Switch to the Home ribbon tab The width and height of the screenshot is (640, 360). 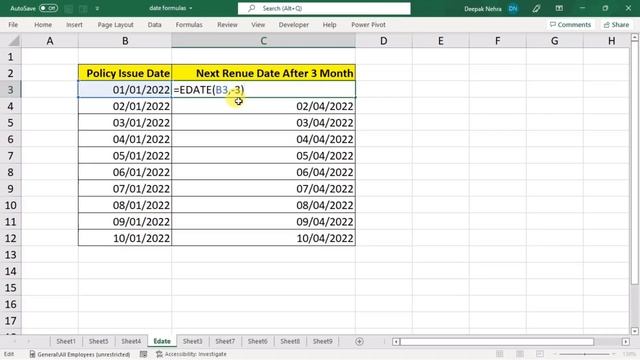point(43,24)
